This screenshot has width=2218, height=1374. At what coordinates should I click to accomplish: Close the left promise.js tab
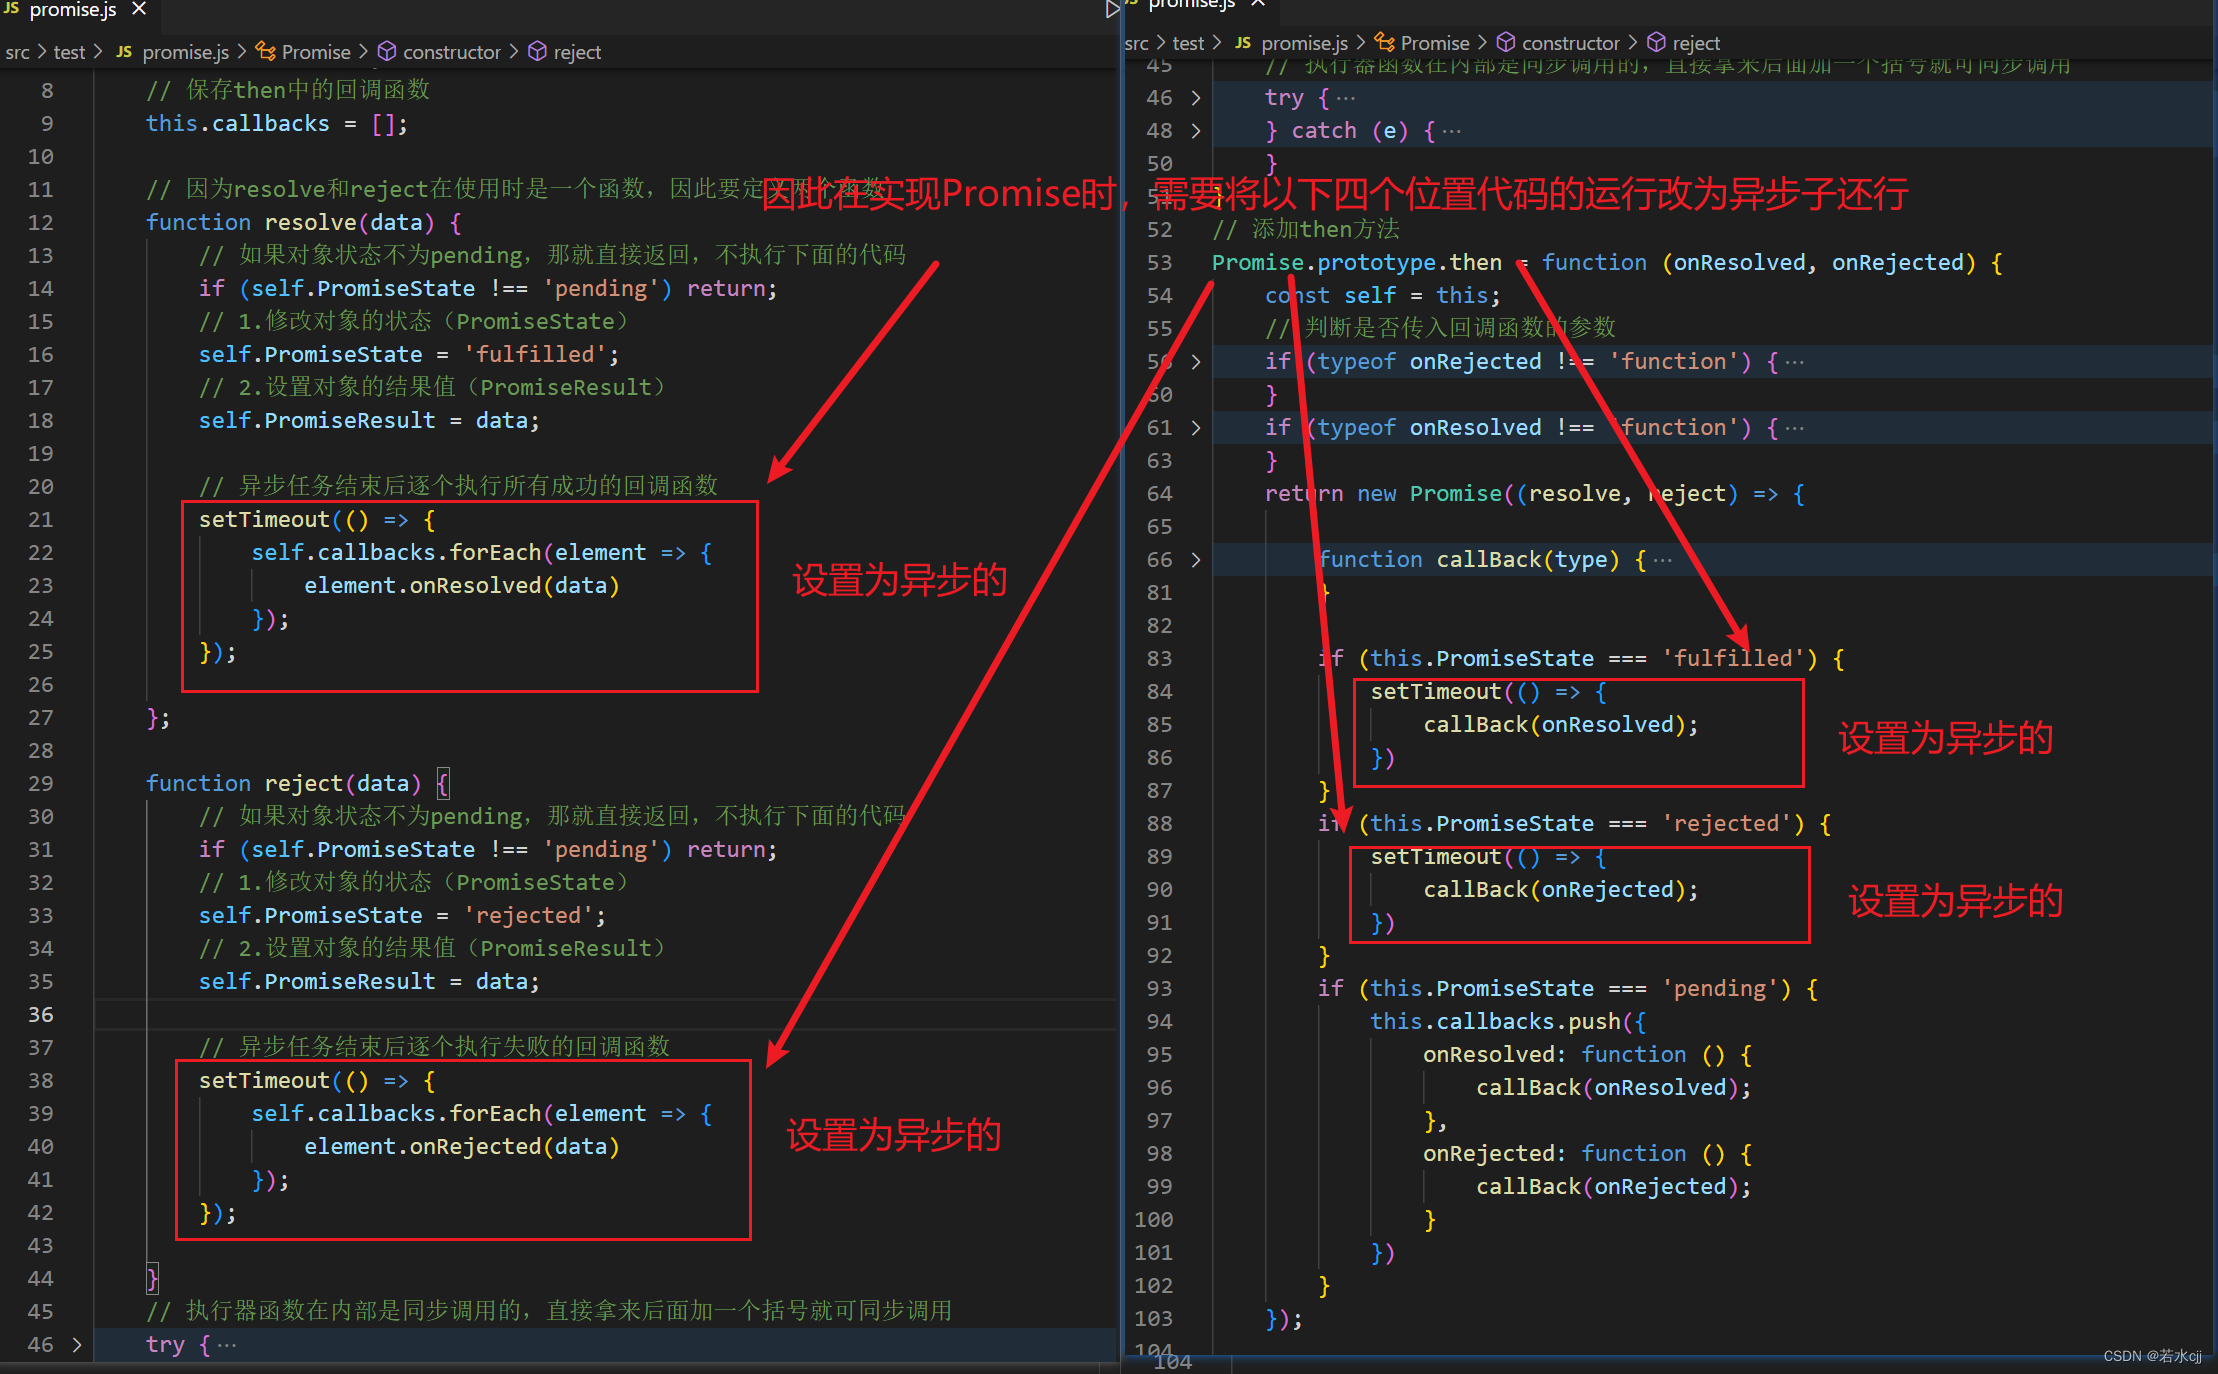[x=140, y=9]
